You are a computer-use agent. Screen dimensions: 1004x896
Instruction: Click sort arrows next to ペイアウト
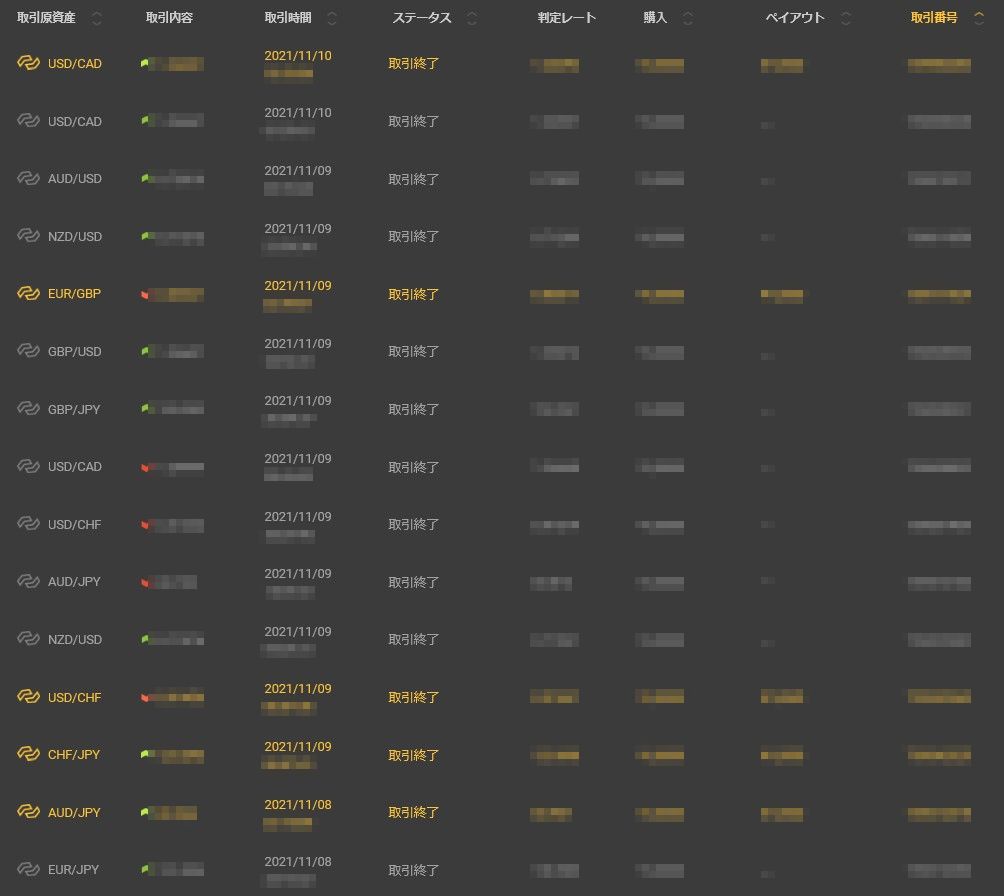(x=846, y=18)
